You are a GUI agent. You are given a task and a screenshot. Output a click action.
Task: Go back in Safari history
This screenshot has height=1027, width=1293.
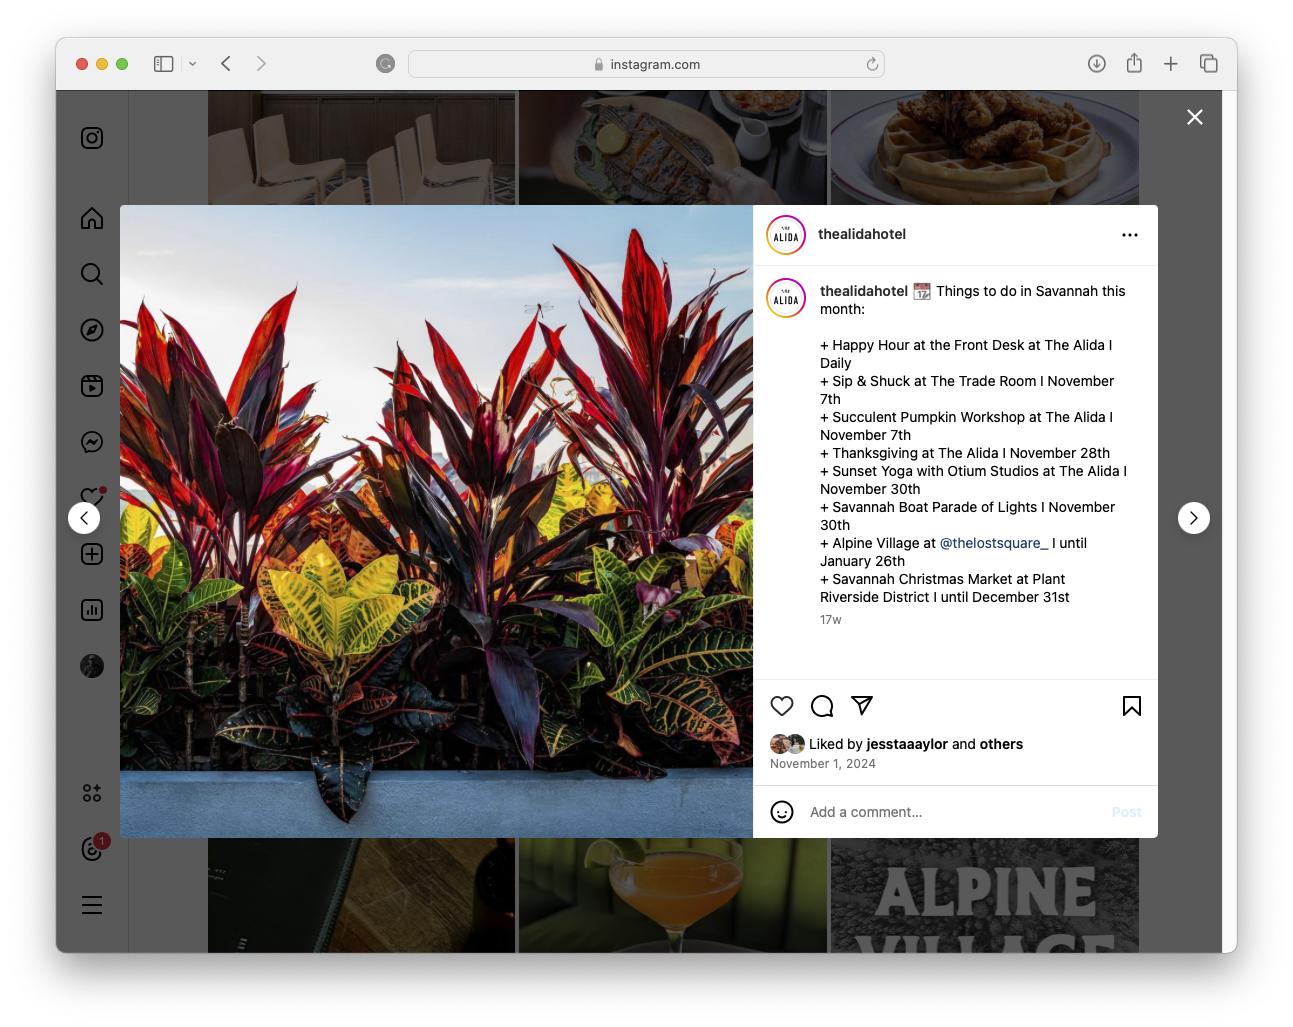click(x=226, y=64)
